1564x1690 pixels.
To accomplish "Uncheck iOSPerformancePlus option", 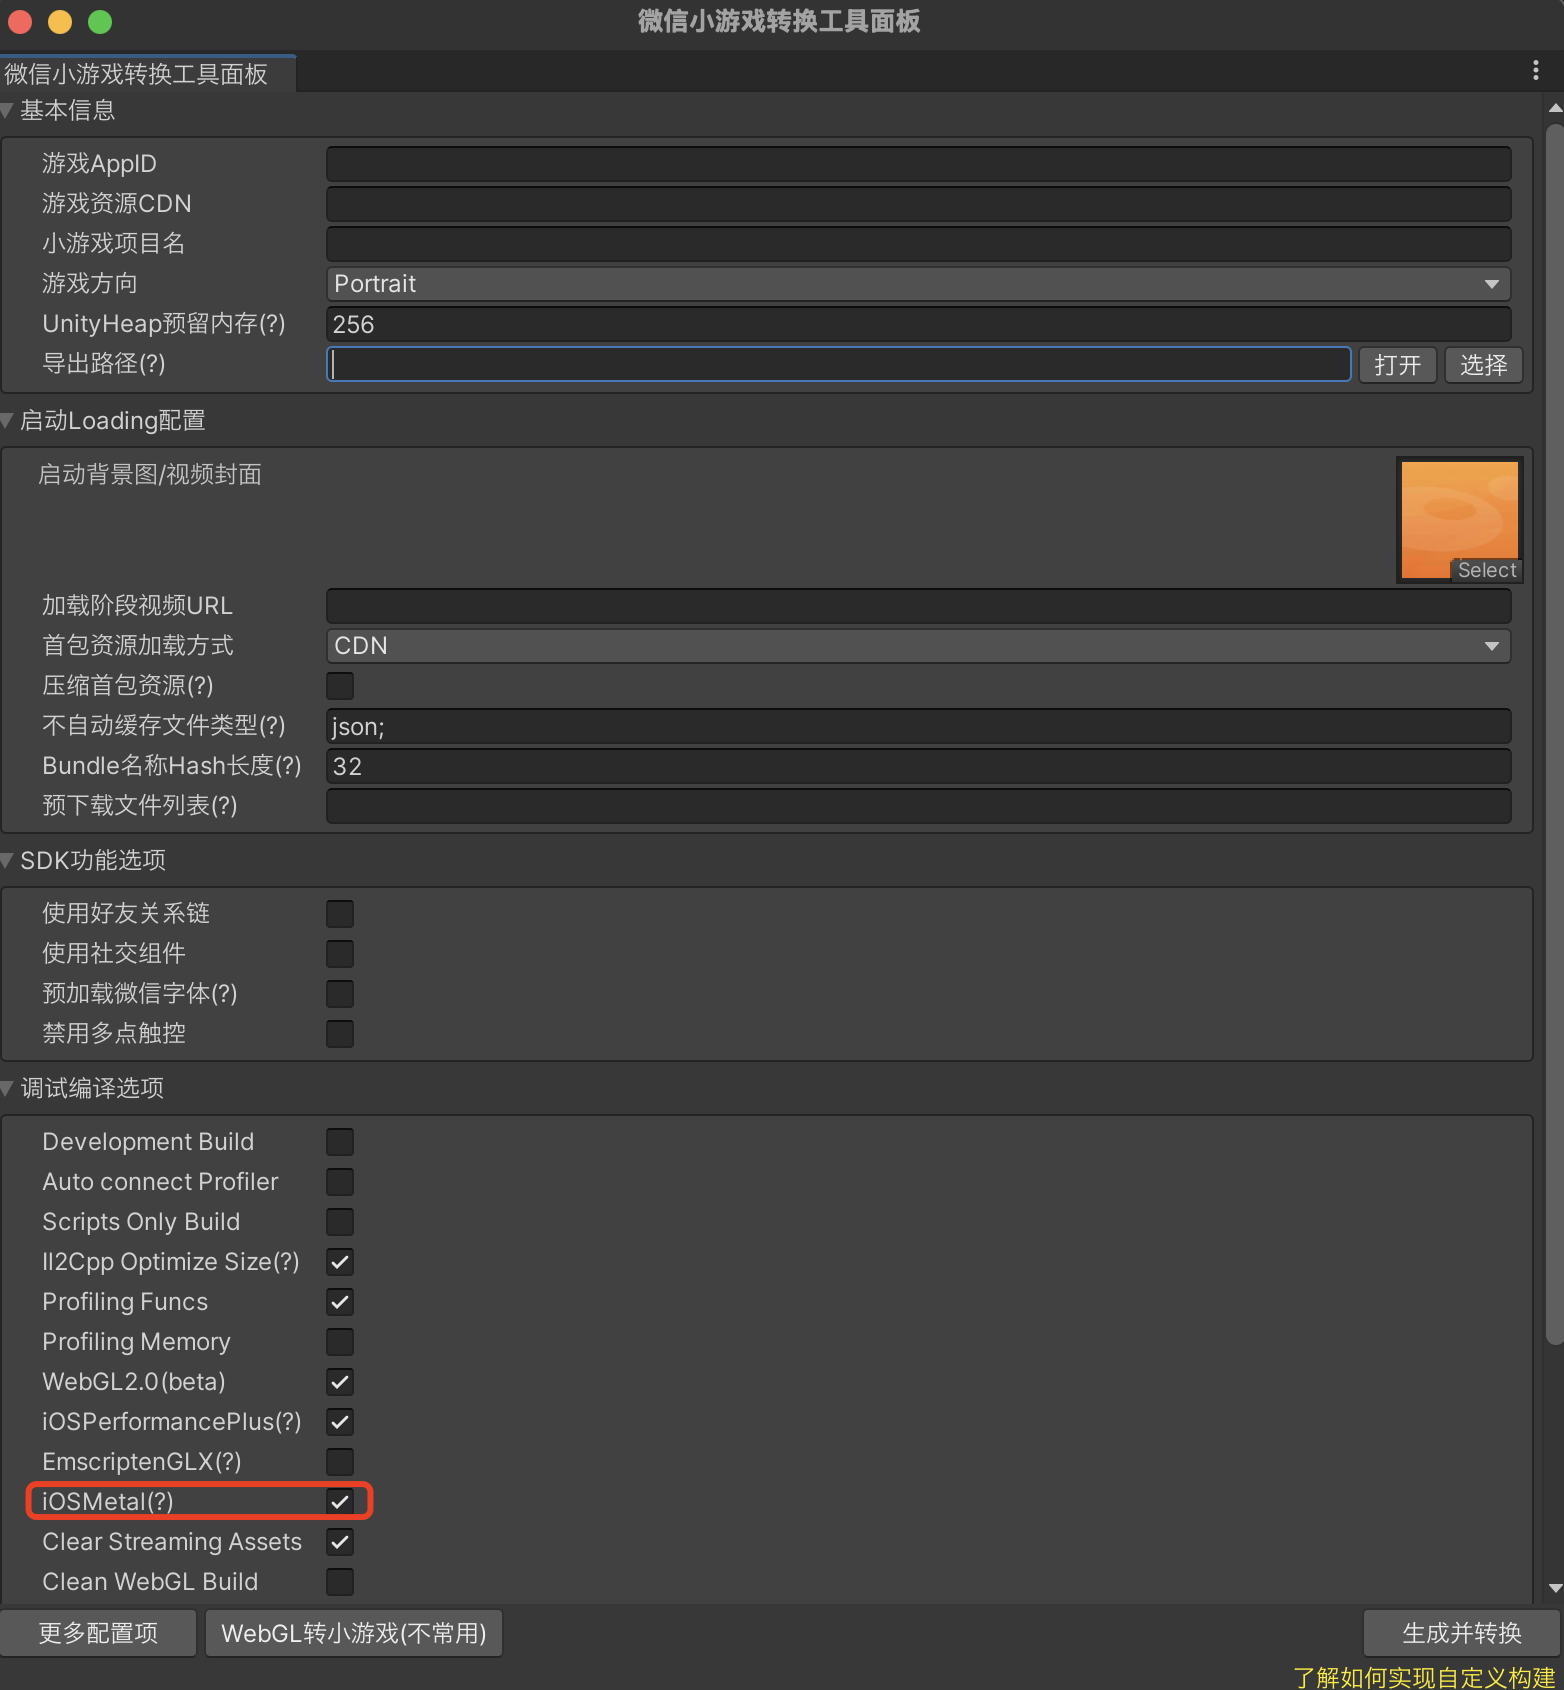I will 340,1422.
